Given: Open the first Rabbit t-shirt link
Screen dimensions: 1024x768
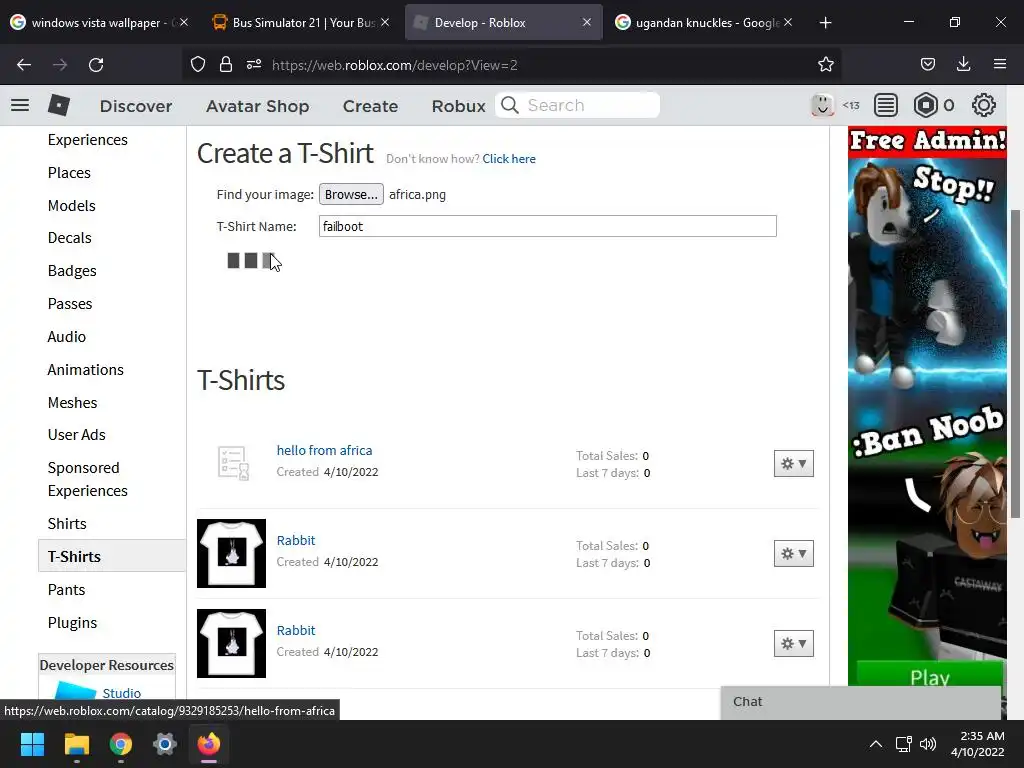Looking at the screenshot, I should pos(296,540).
